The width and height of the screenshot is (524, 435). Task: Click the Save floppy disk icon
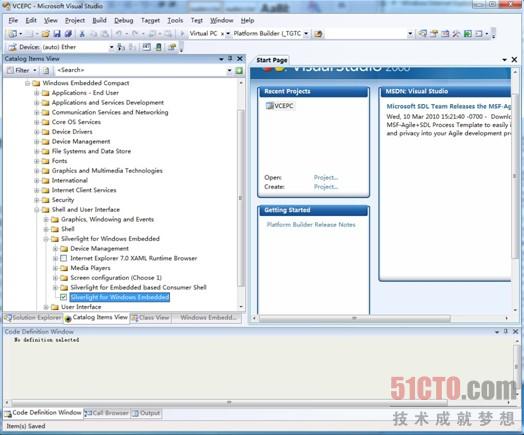point(57,34)
